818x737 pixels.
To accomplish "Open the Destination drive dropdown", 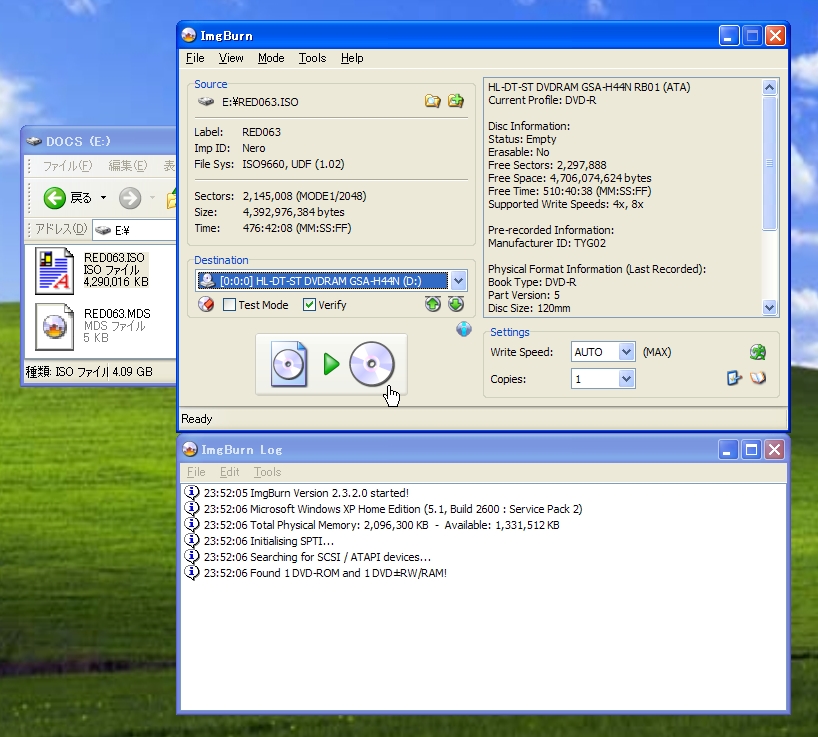I will 458,281.
